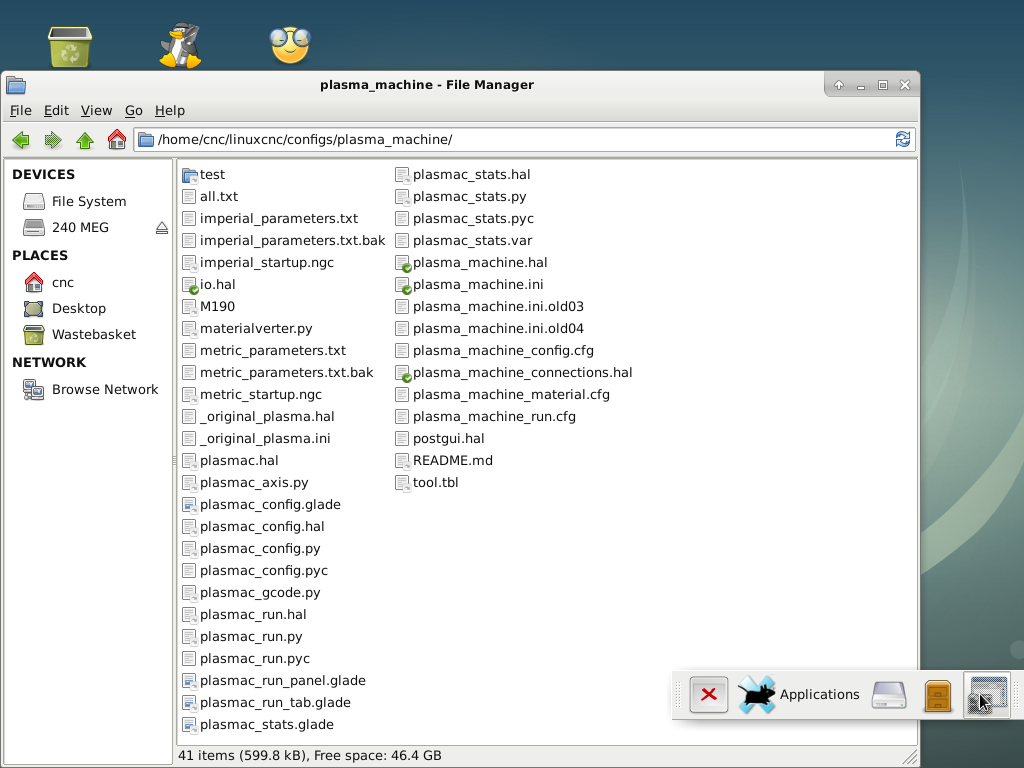Select metric_startup.ngc
Viewport: 1024px width, 768px height.
[261, 395]
